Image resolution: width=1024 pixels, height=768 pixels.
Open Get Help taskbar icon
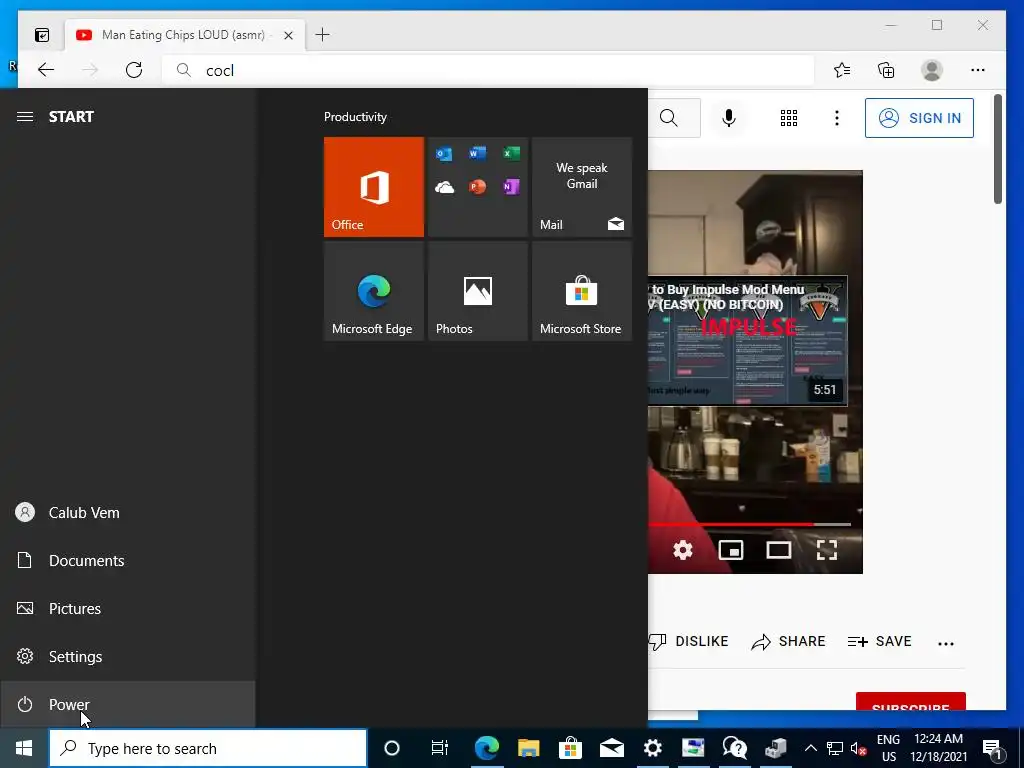point(735,748)
